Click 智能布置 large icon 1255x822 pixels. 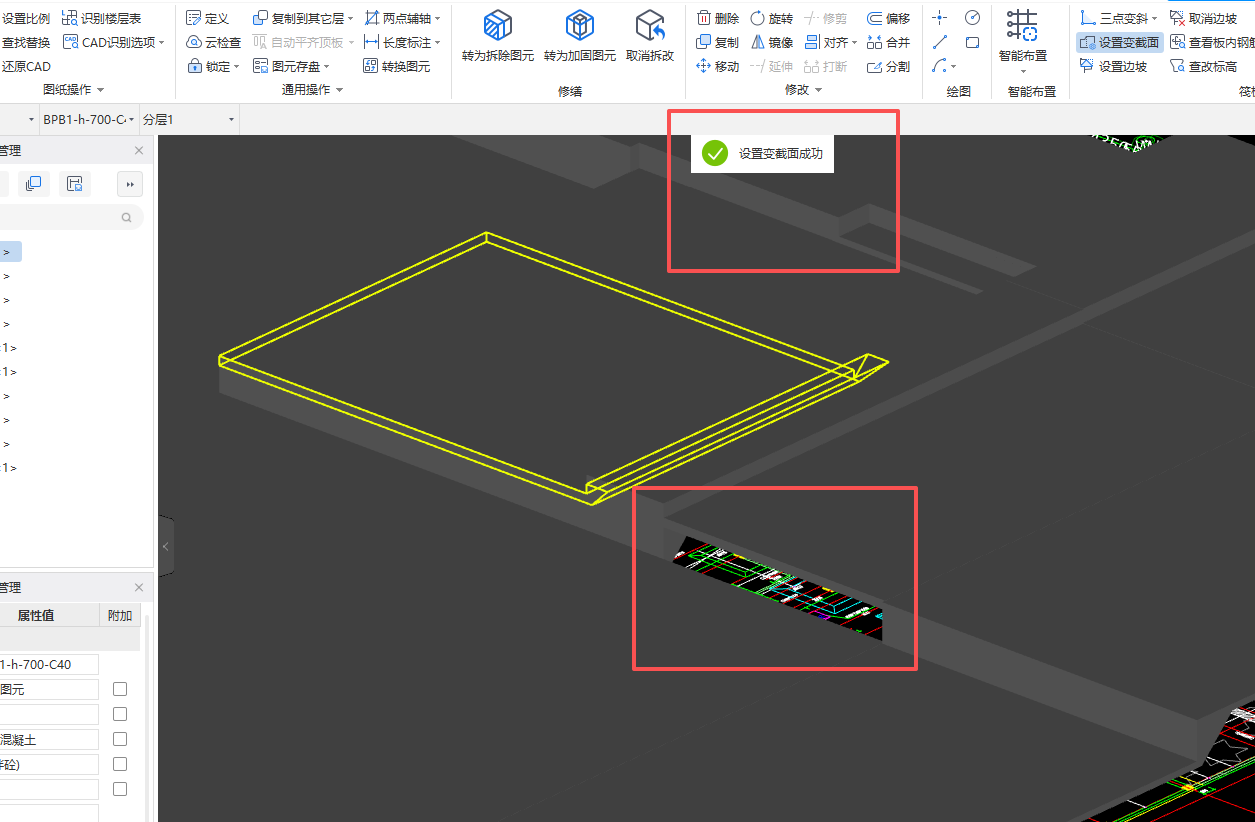point(1022,34)
